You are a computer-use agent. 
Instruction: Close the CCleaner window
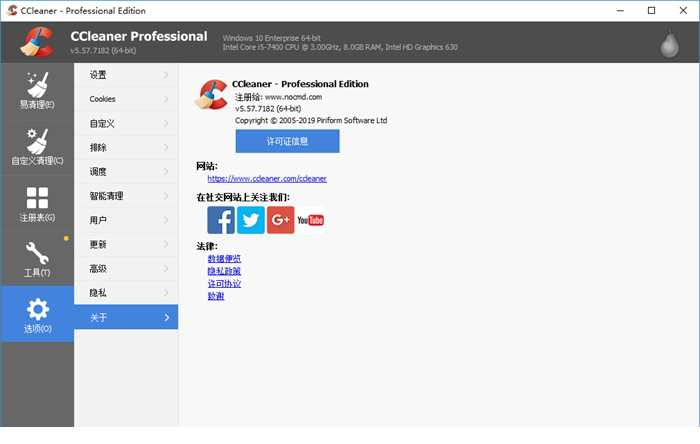tap(683, 10)
